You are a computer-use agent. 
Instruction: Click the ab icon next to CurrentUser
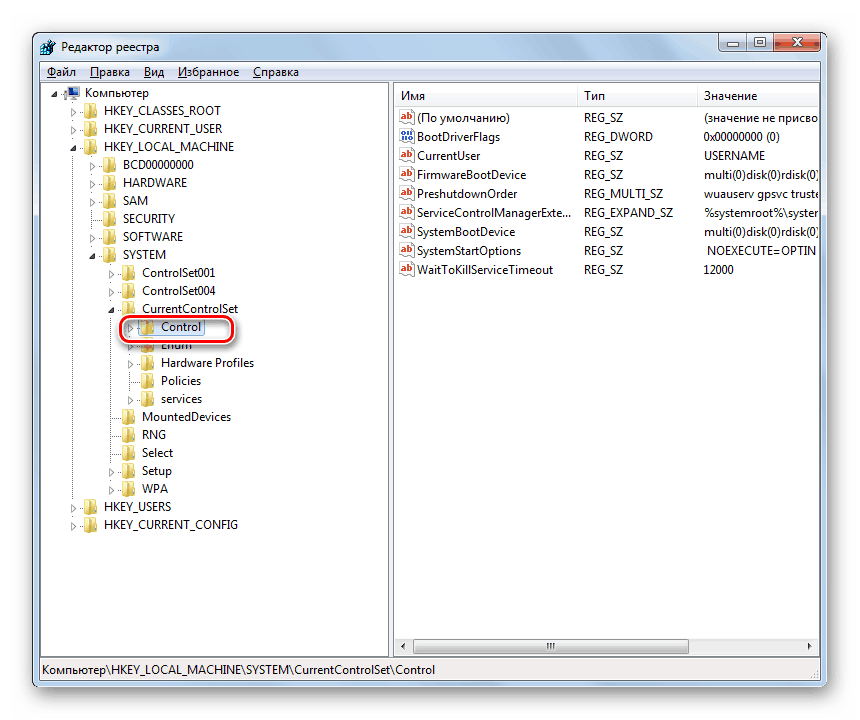[406, 155]
